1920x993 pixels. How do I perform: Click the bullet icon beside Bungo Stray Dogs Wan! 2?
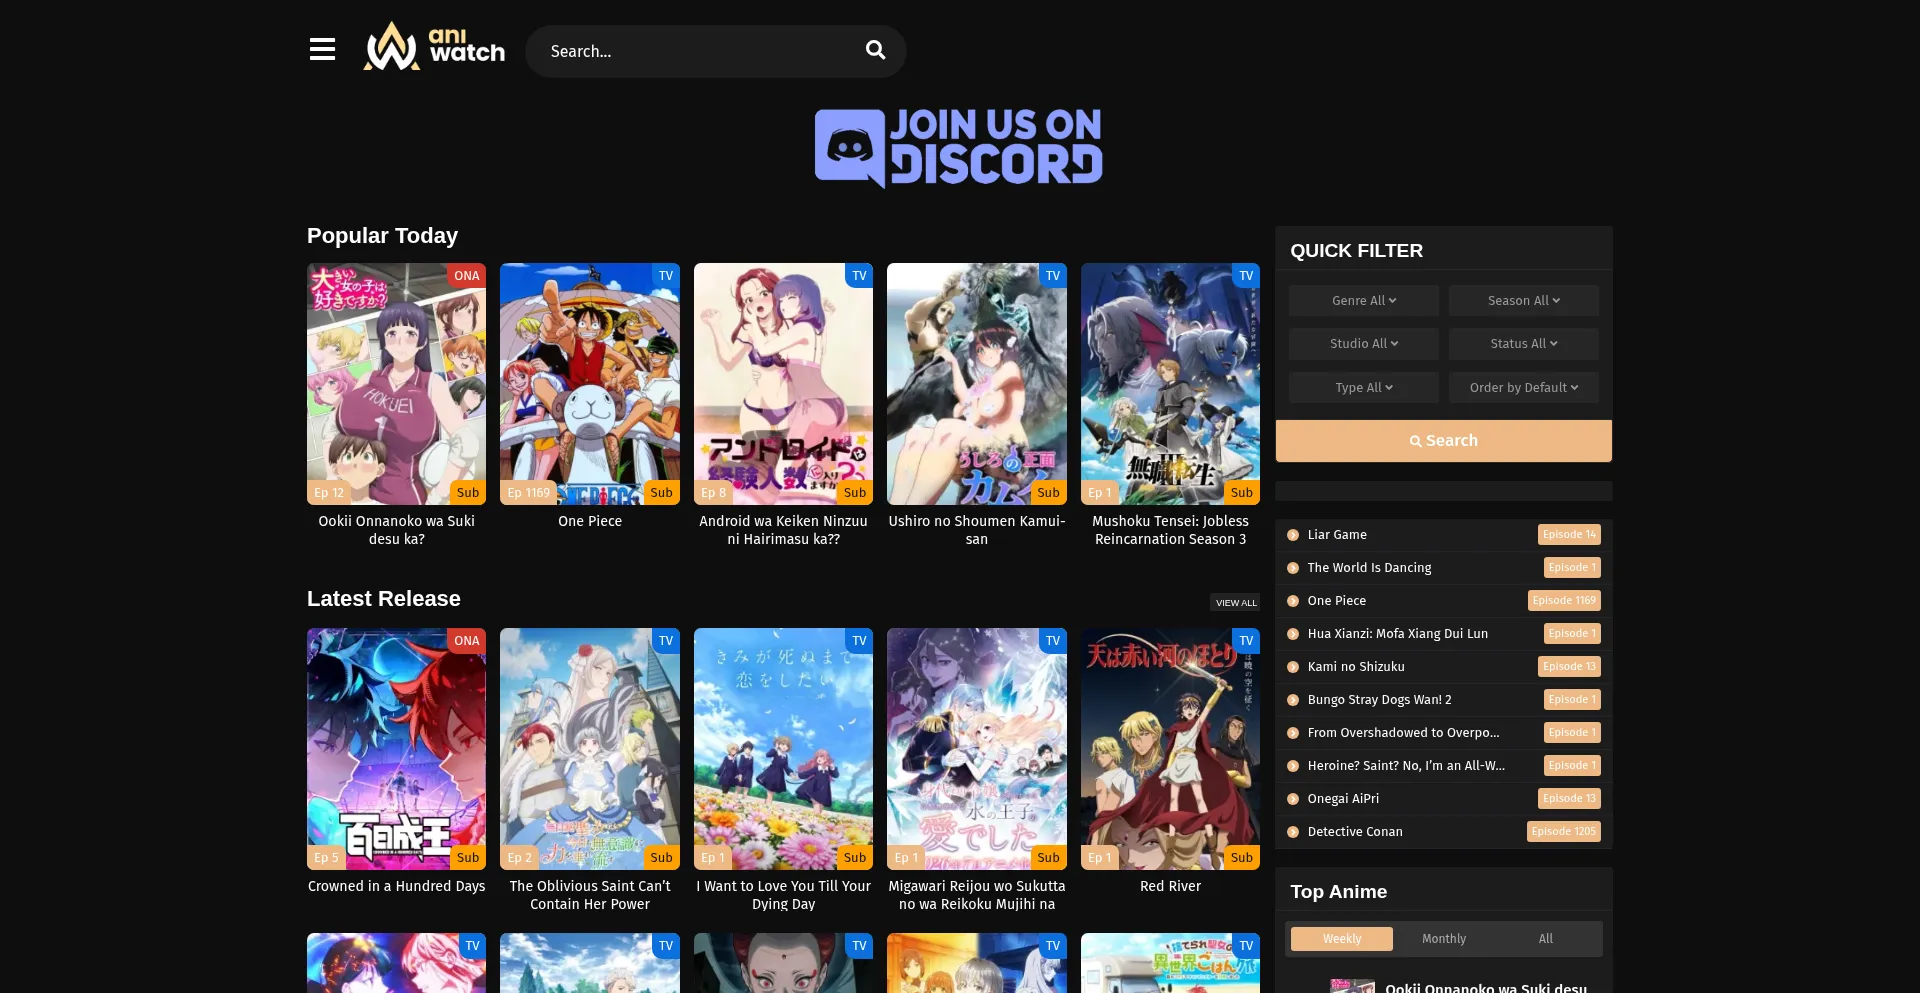pos(1293,700)
